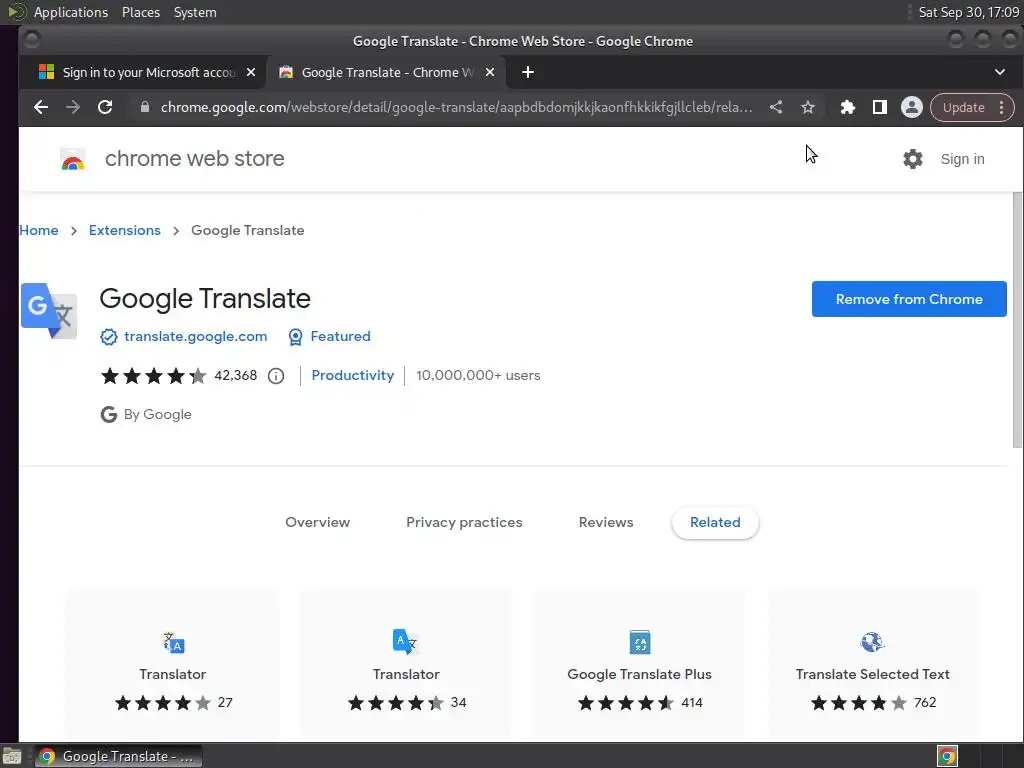The height and width of the screenshot is (768, 1024).
Task: Visit translate.google.com link
Action: pos(195,336)
